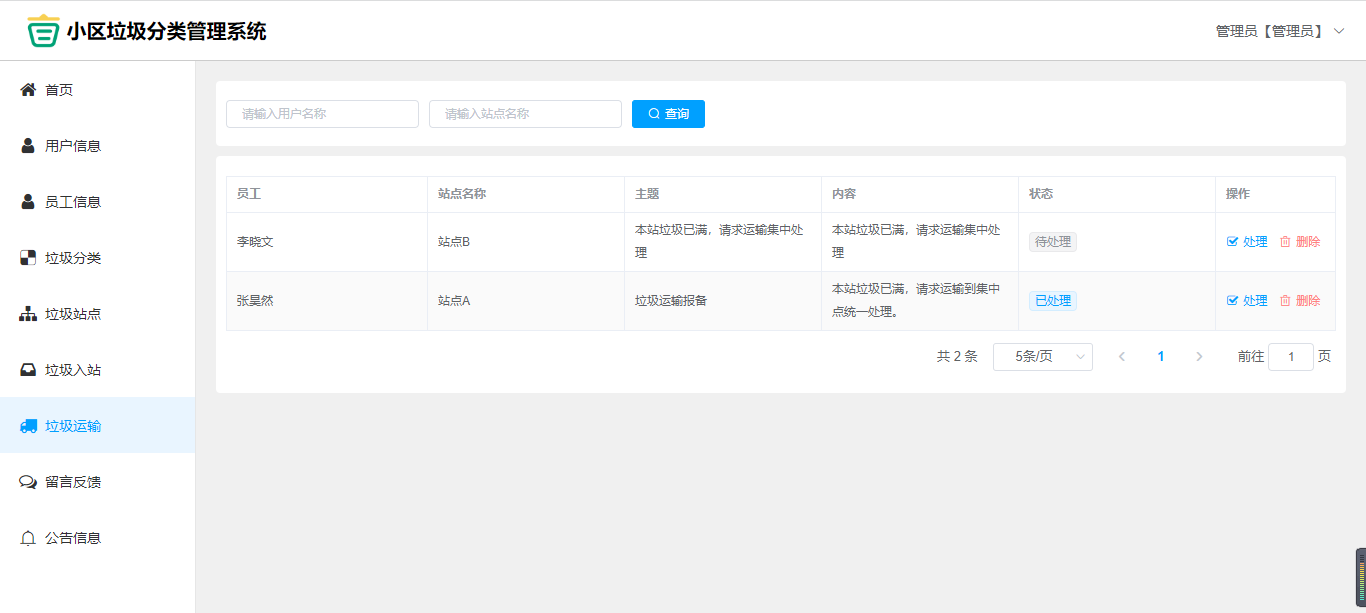1366x613 pixels.
Task: Click the green trash bin app logo
Action: (x=43, y=31)
